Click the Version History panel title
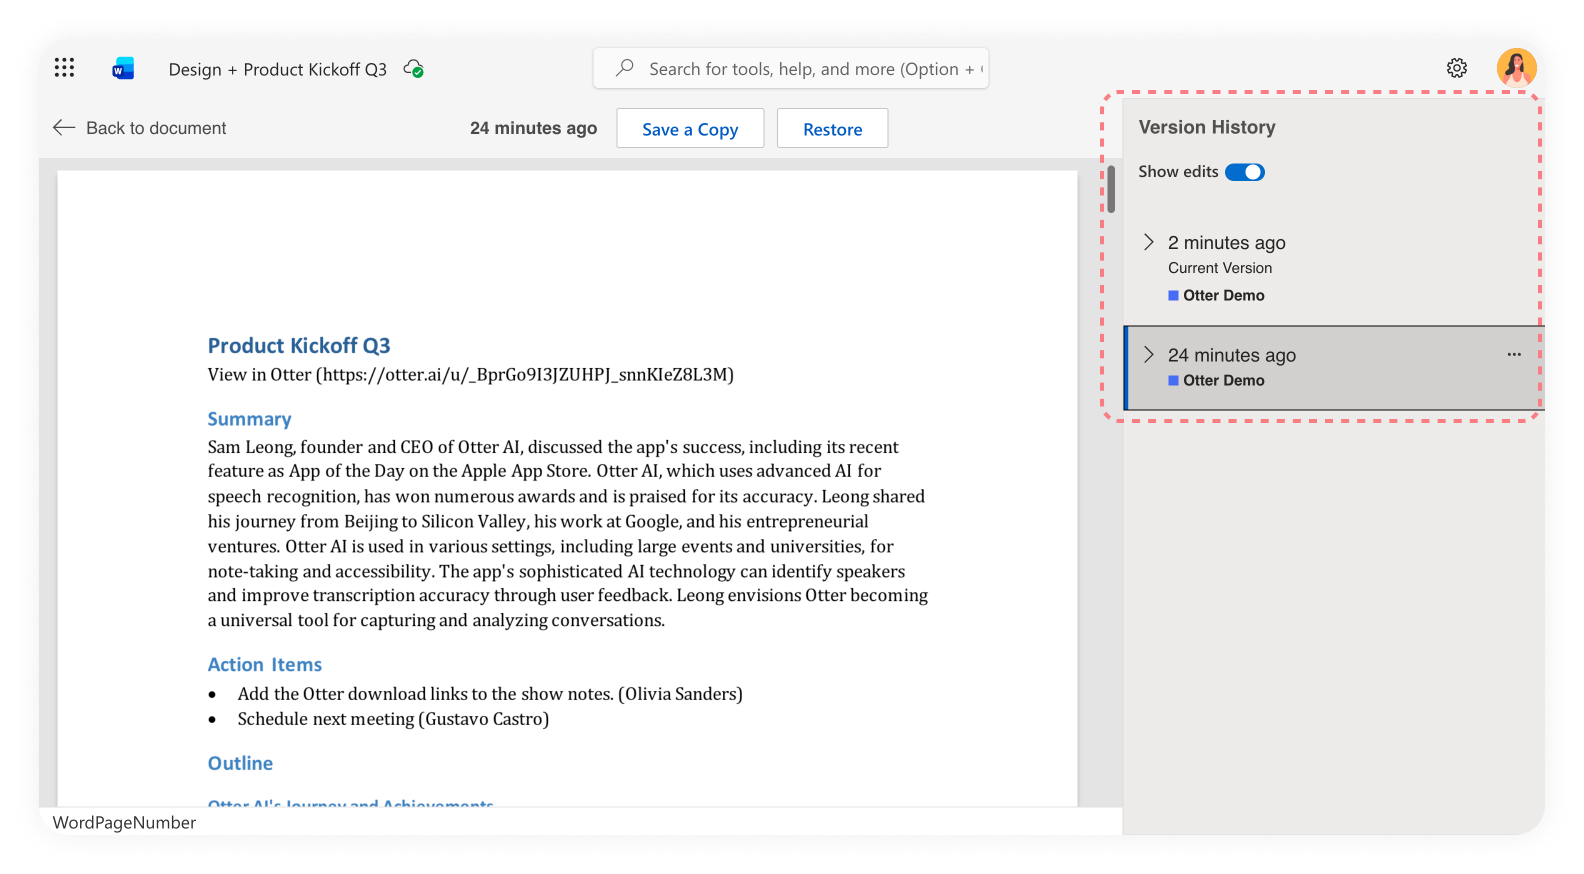This screenshot has height=874, width=1584. [1207, 127]
